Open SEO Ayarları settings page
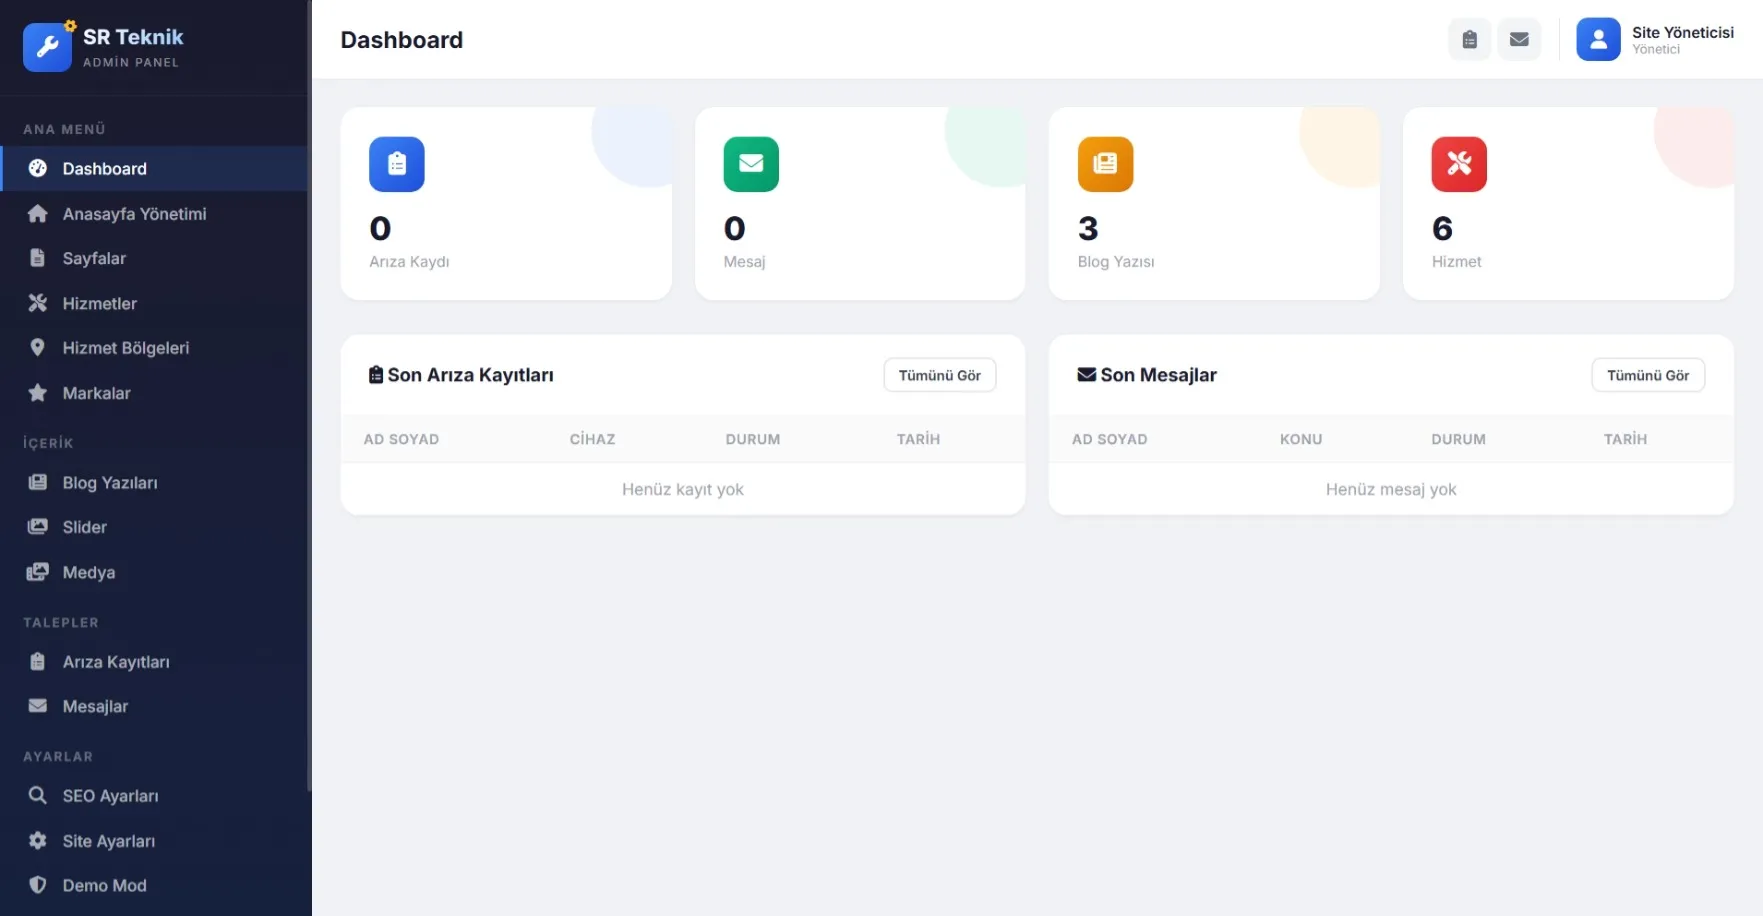The height and width of the screenshot is (916, 1763). pos(110,796)
